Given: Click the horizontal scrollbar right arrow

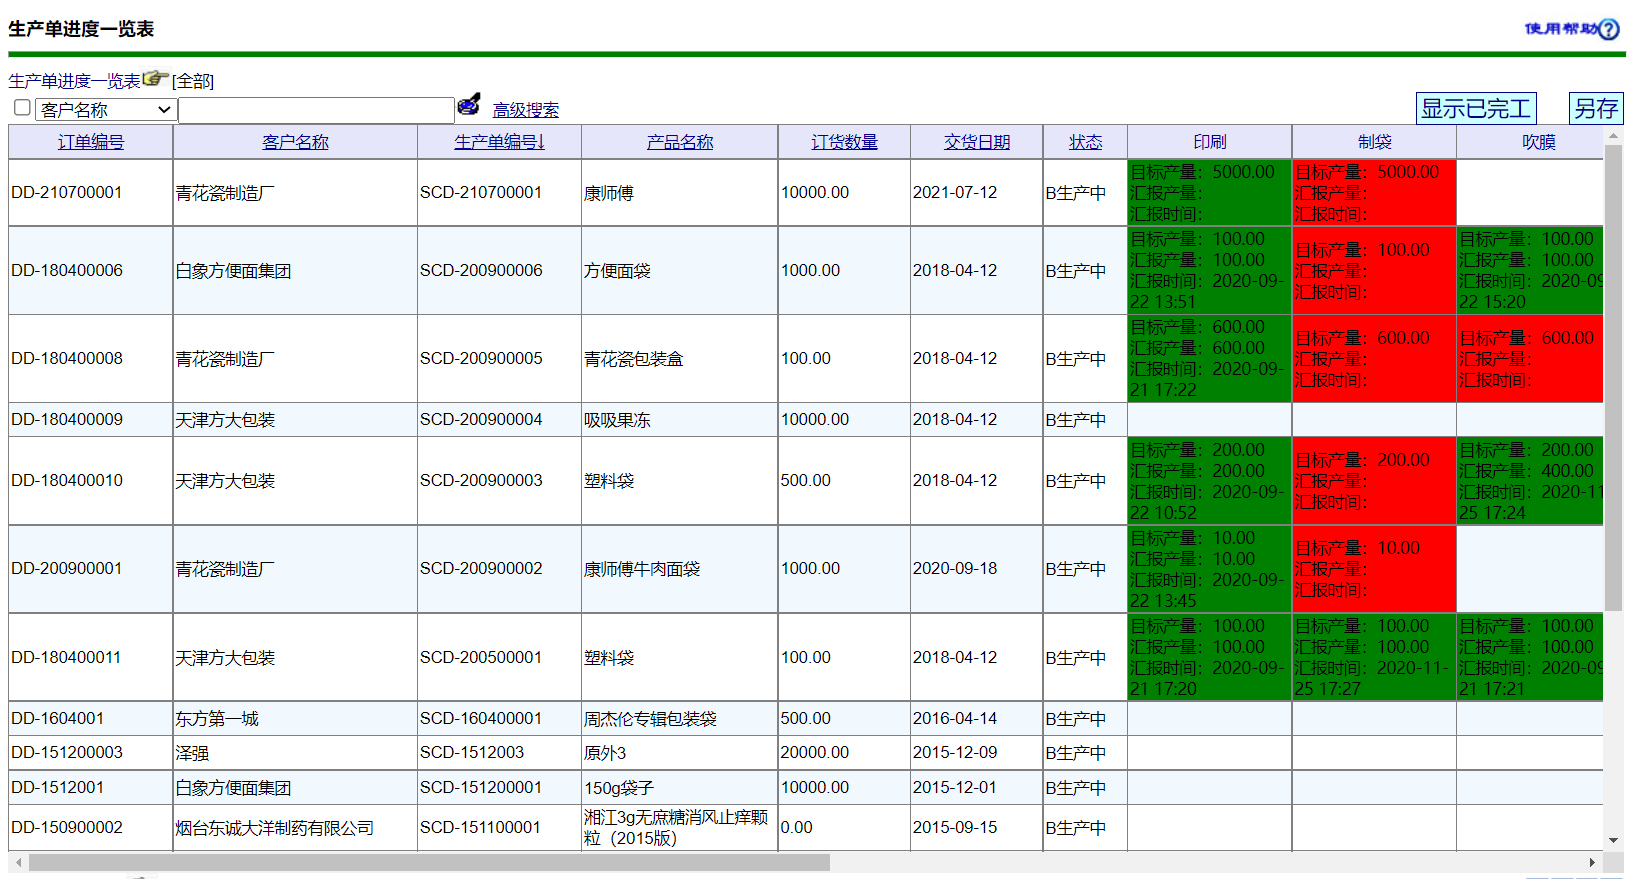Looking at the screenshot, I should click(x=1592, y=862).
